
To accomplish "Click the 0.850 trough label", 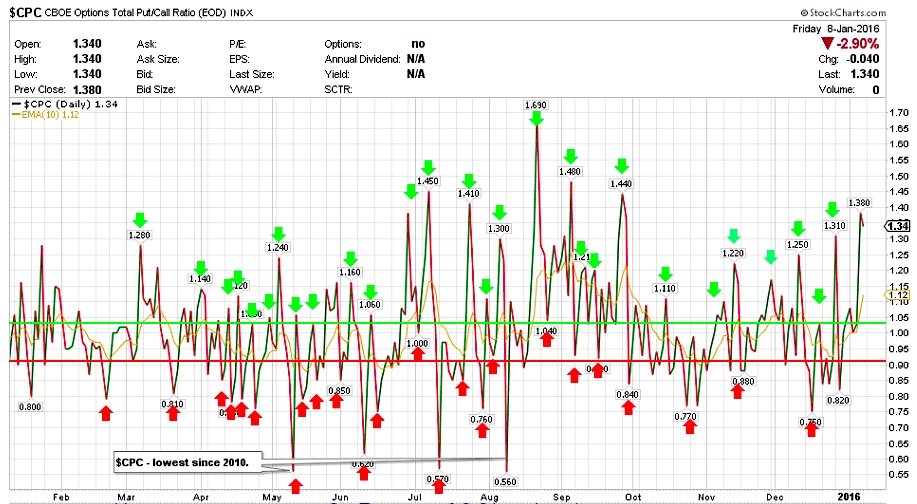I will point(339,391).
